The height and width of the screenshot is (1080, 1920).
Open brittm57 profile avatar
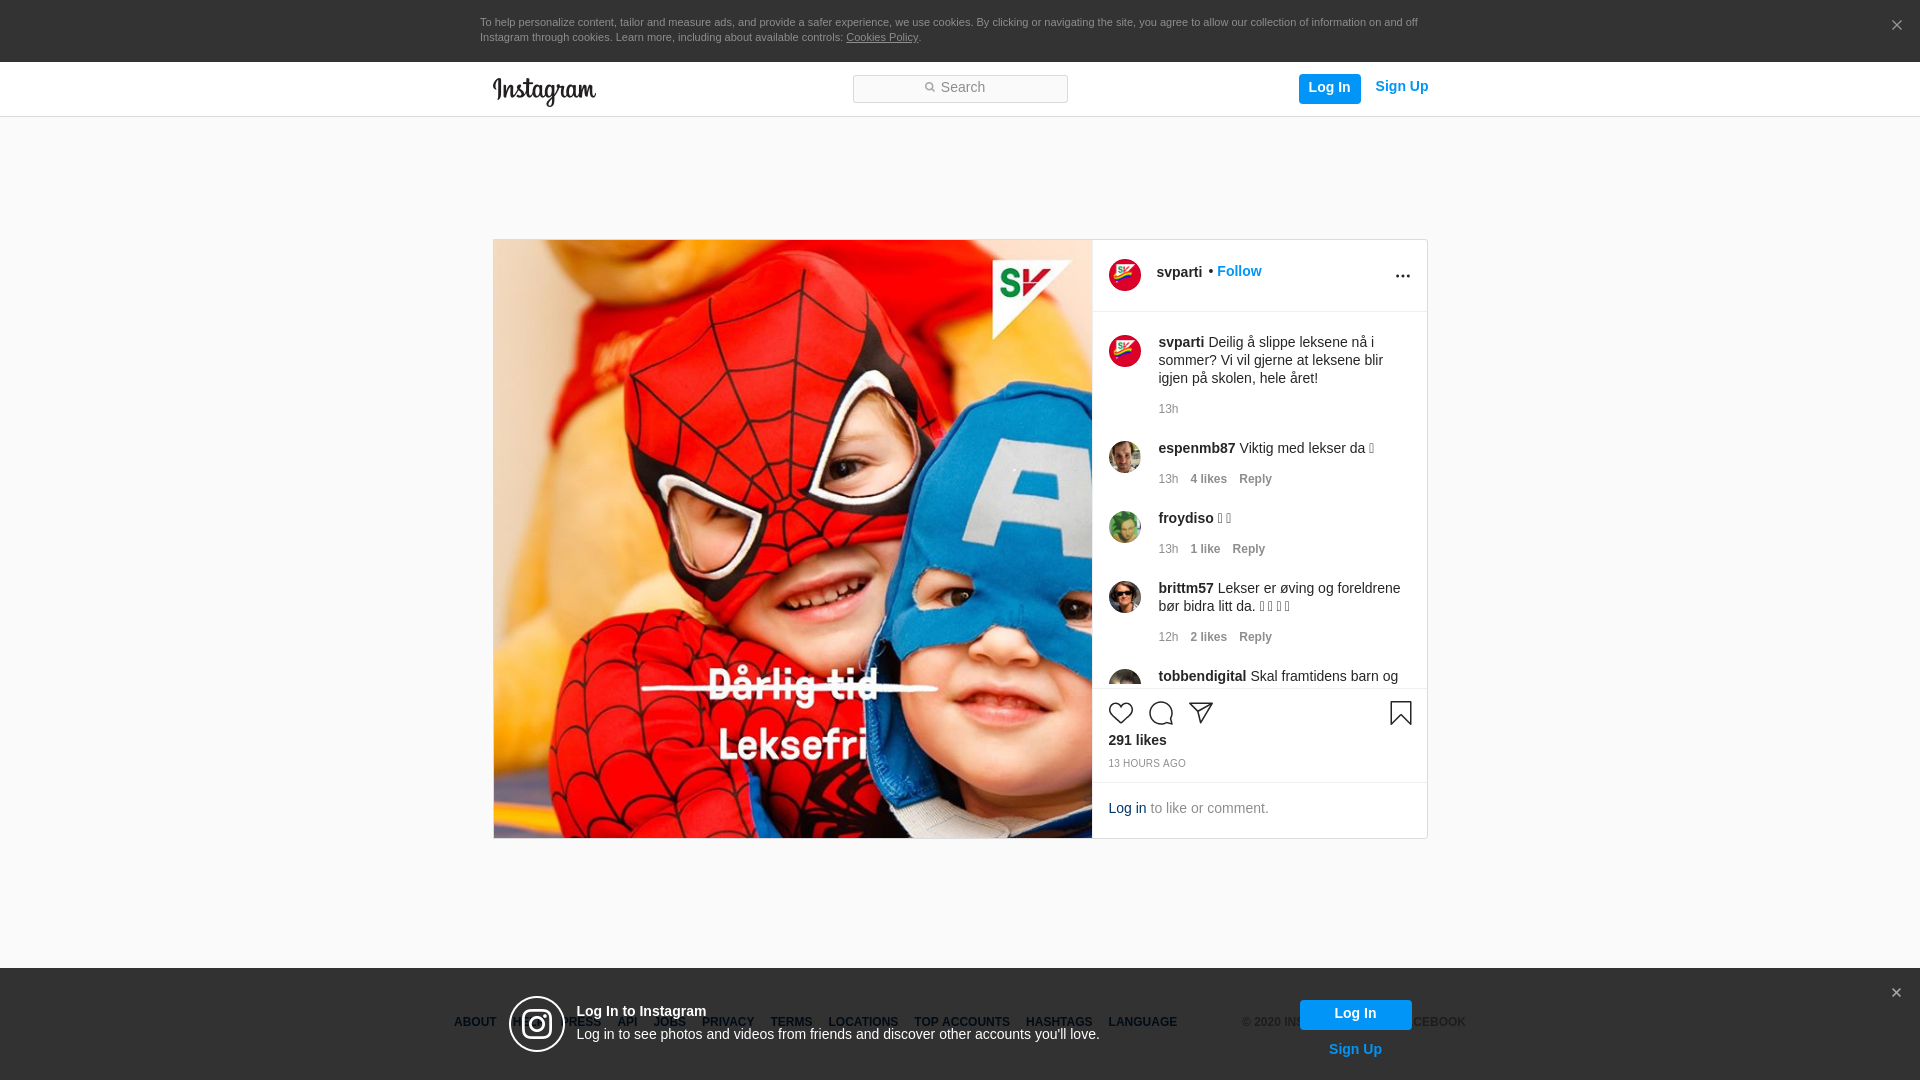pyautogui.click(x=1124, y=597)
